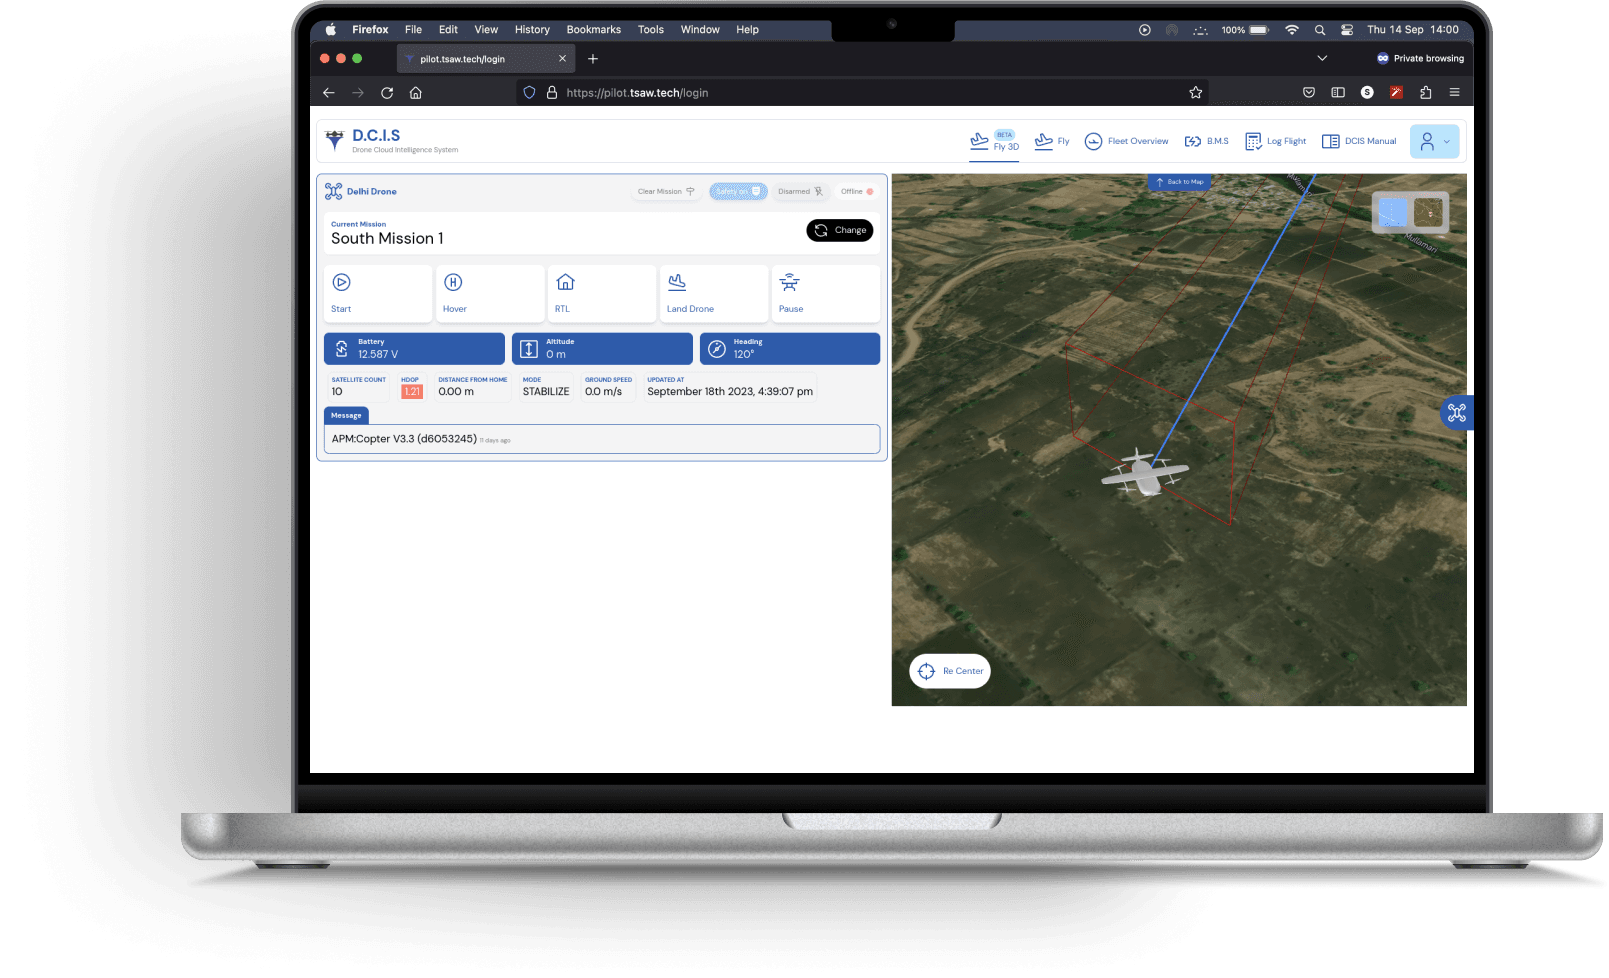Expand Firefox tab list chevron

[1322, 58]
